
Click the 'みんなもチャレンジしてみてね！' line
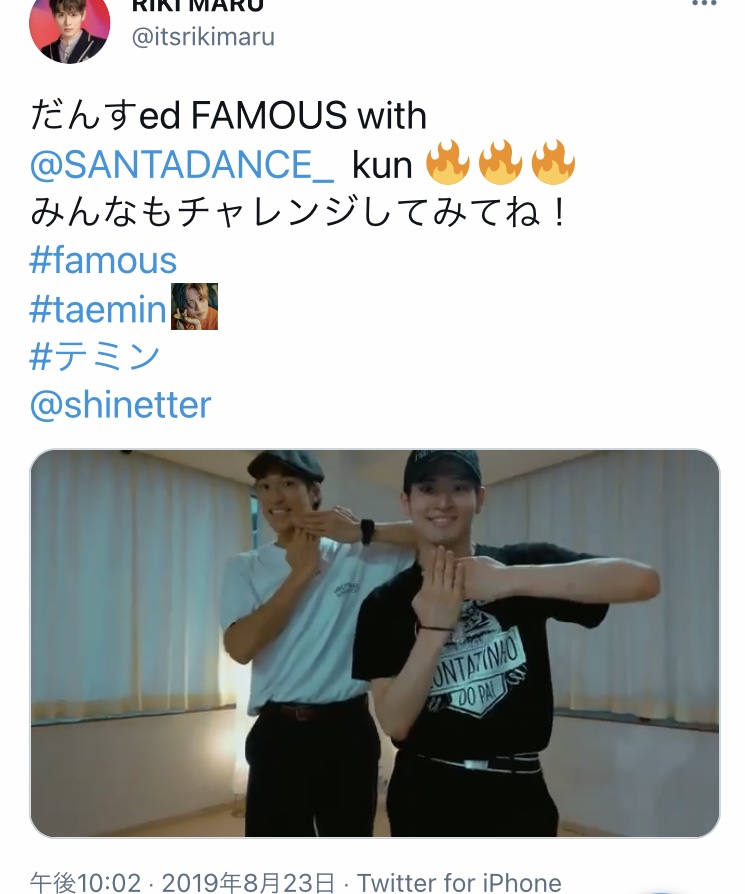tap(299, 212)
